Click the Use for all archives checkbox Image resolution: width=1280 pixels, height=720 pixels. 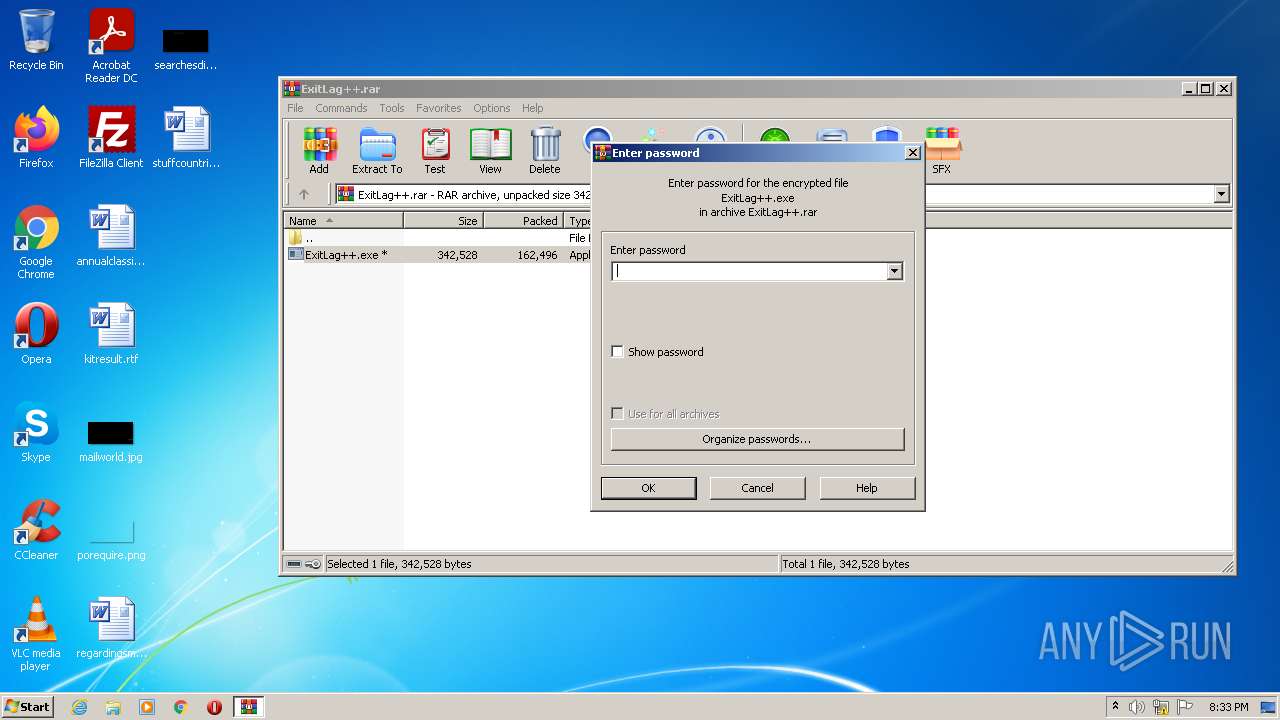click(x=617, y=414)
